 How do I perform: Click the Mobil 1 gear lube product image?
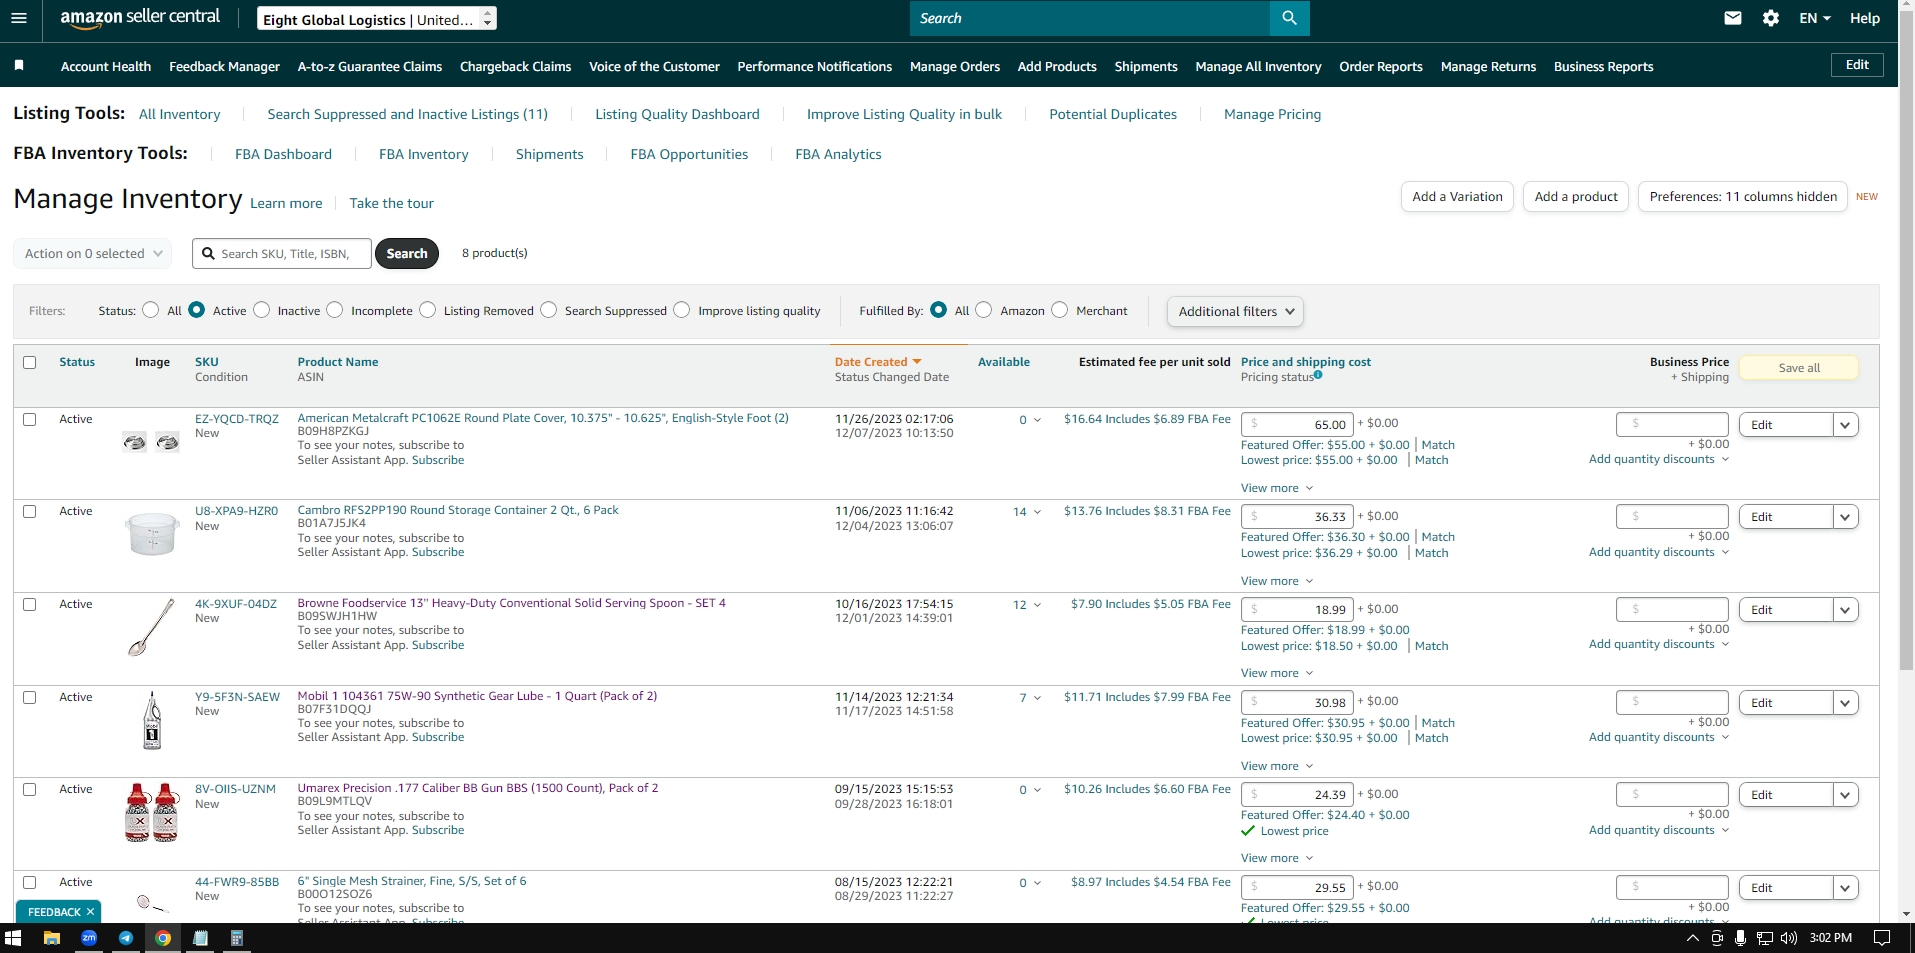click(152, 720)
